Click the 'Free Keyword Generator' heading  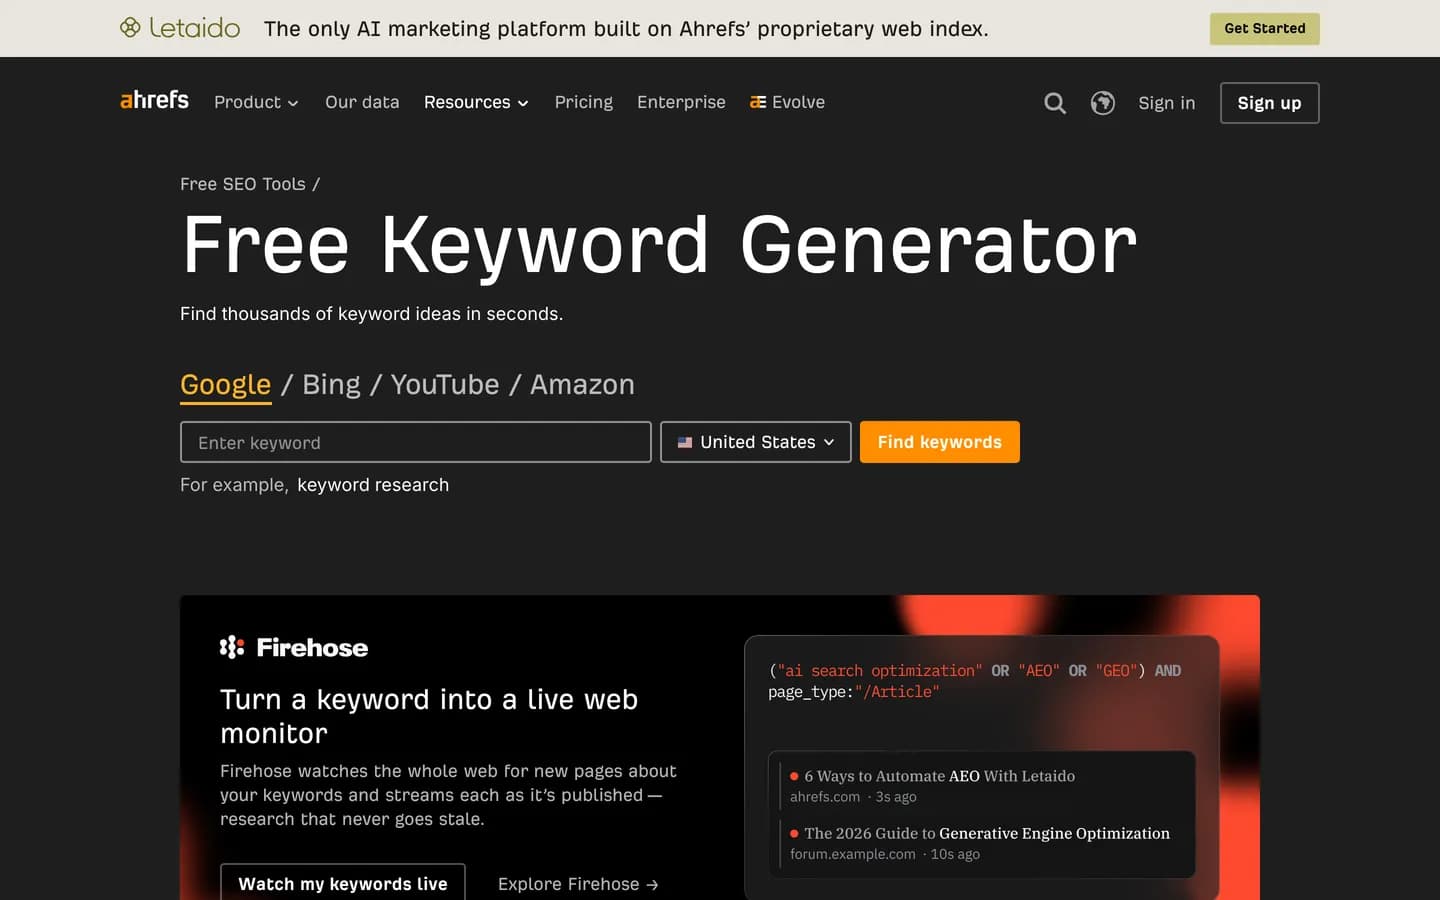659,246
